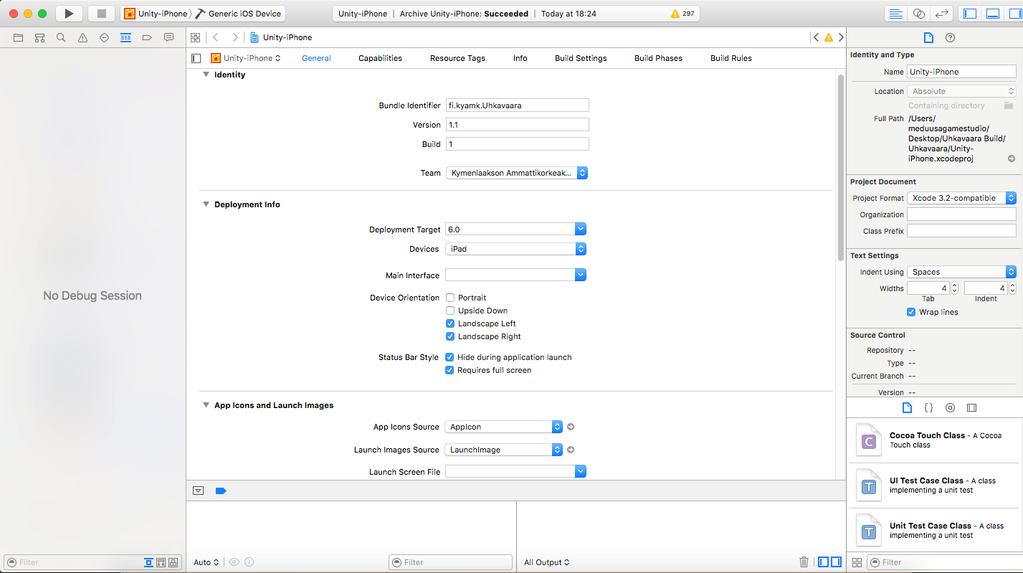Open the Devices dropdown

pos(515,249)
